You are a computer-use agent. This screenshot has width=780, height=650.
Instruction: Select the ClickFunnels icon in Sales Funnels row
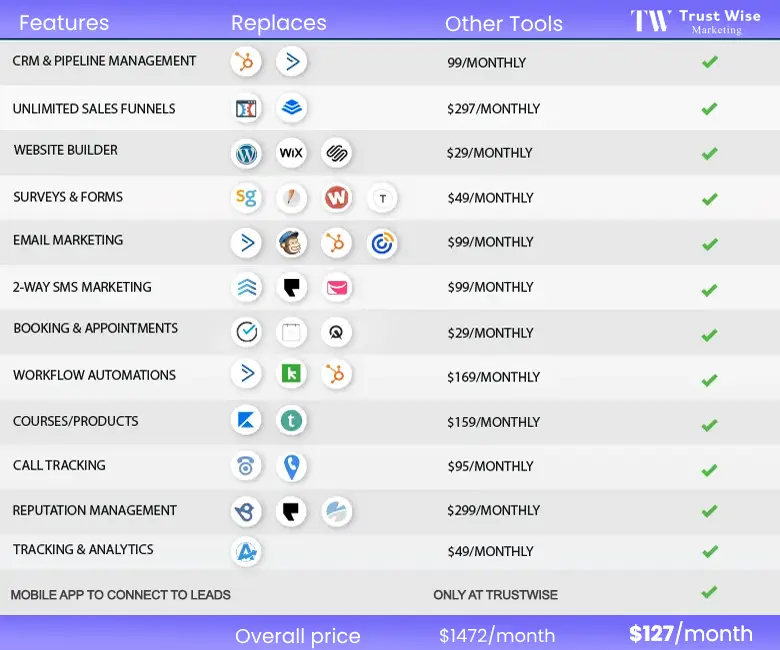point(246,108)
